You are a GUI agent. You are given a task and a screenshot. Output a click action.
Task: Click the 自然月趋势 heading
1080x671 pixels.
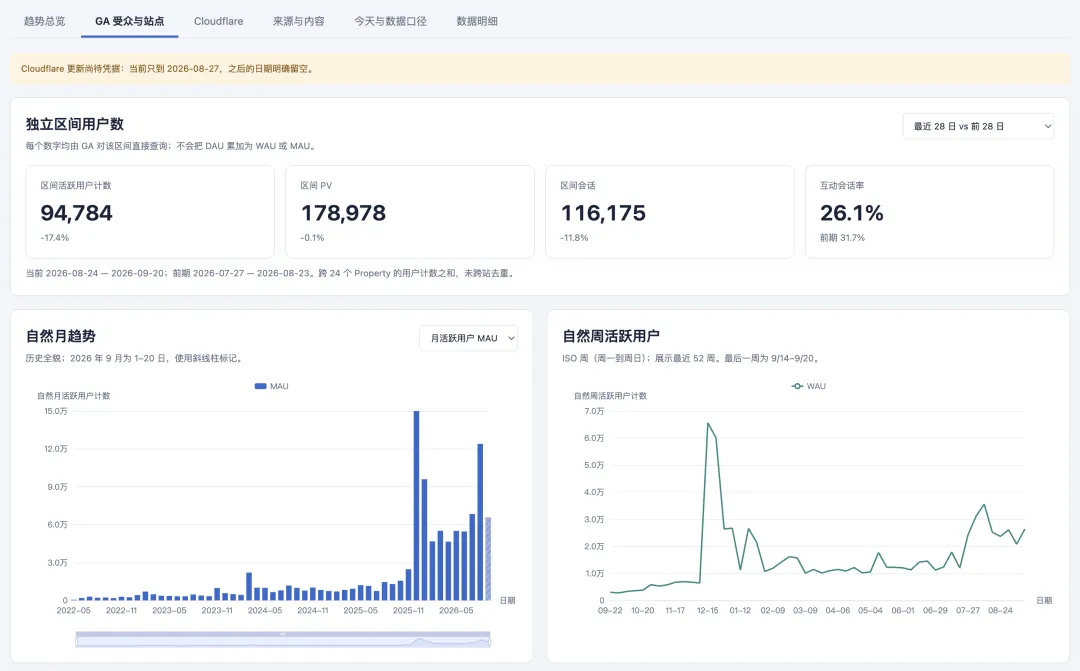coord(61,336)
